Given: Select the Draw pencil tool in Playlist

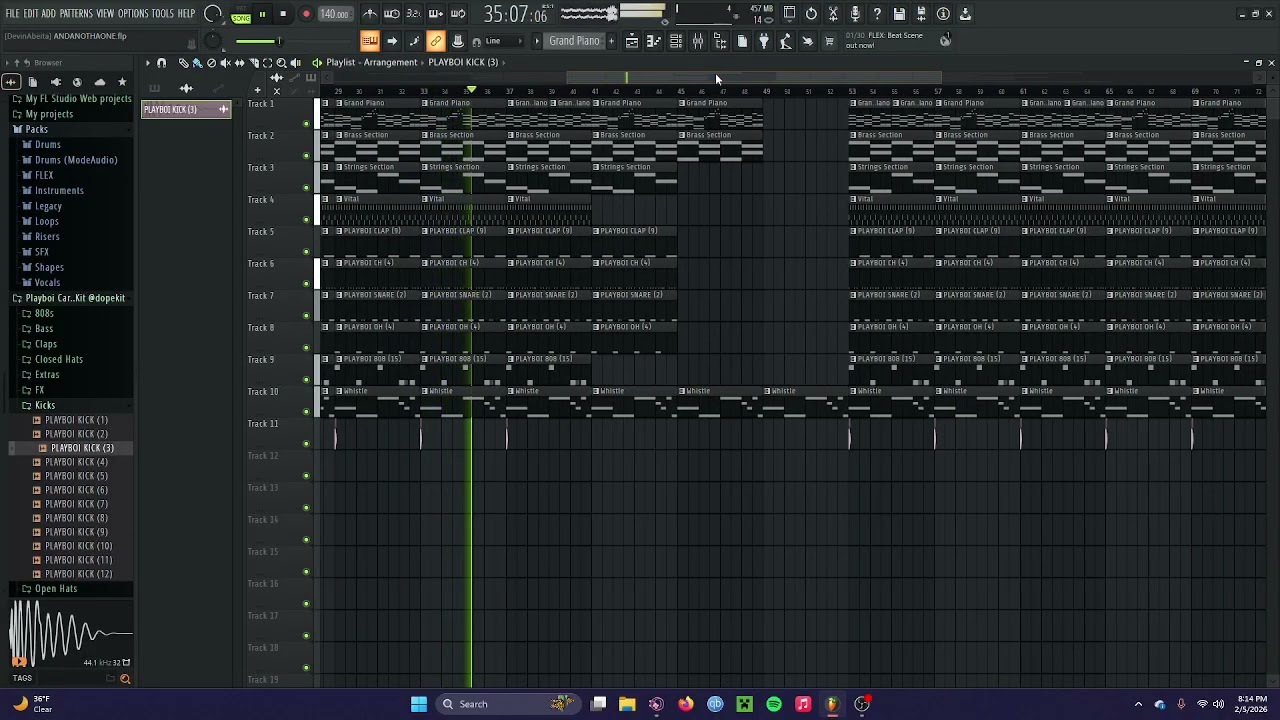Looking at the screenshot, I should point(183,63).
